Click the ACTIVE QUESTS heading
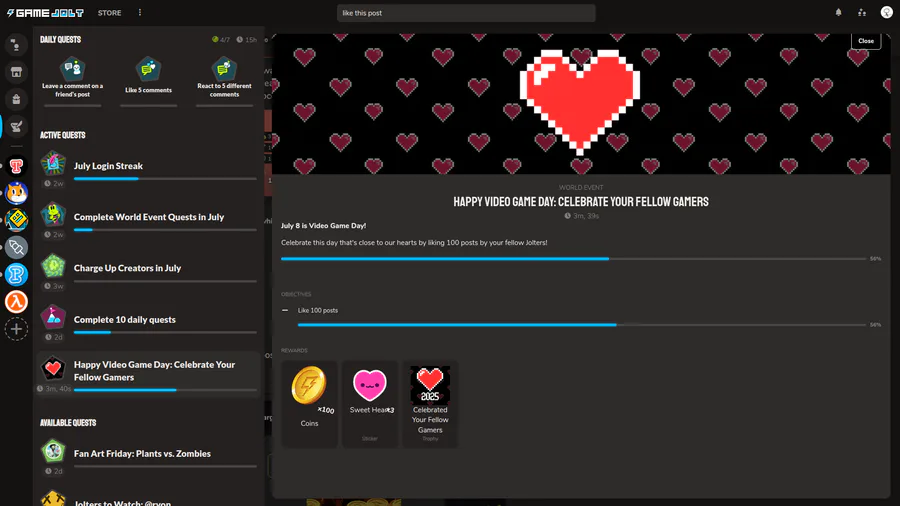 click(x=63, y=135)
